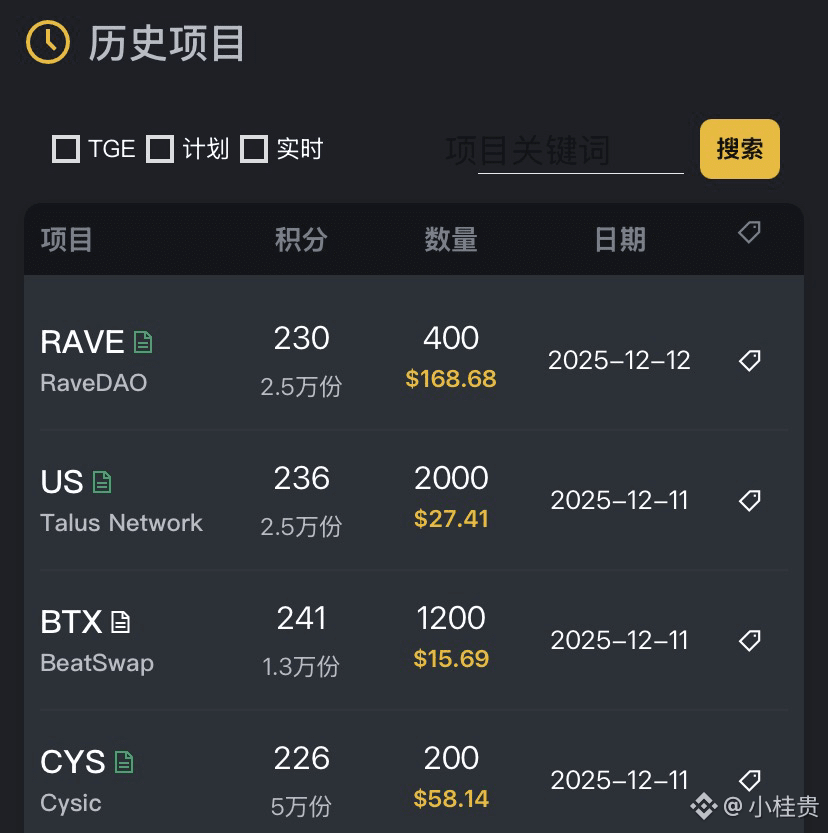Check the 计划 filter checkbox
Screen dimensions: 828x833
pos(160,150)
